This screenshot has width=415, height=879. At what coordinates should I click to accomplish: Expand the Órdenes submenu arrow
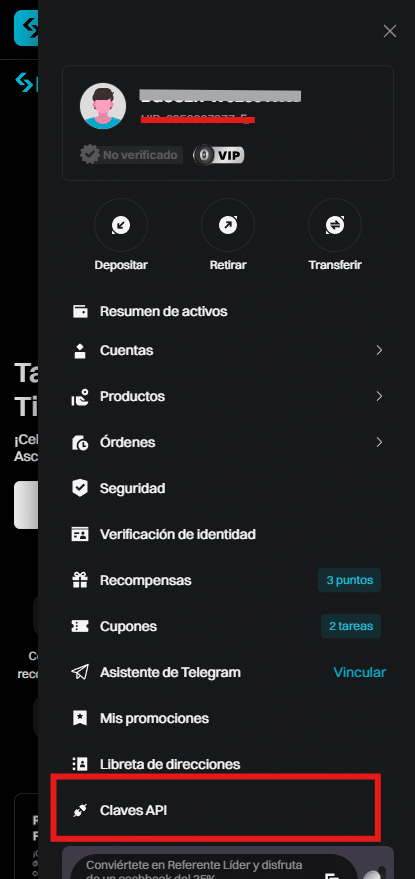[380, 442]
